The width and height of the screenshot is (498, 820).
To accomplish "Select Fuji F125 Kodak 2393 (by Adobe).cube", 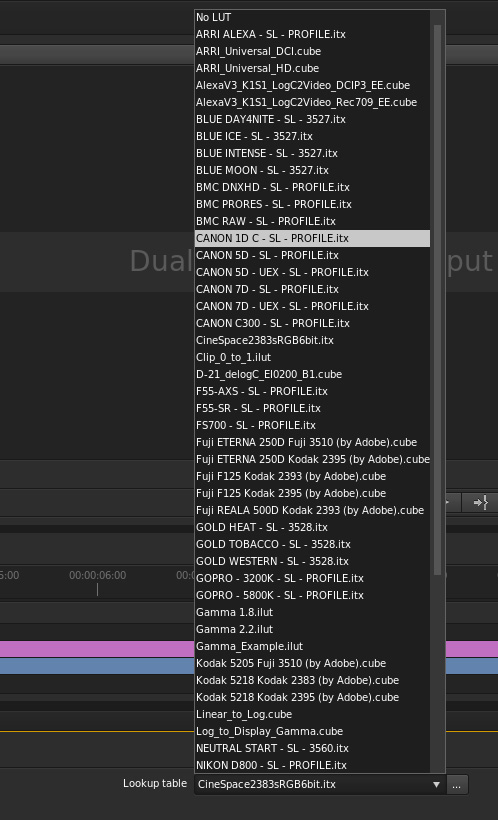I will coord(312,476).
